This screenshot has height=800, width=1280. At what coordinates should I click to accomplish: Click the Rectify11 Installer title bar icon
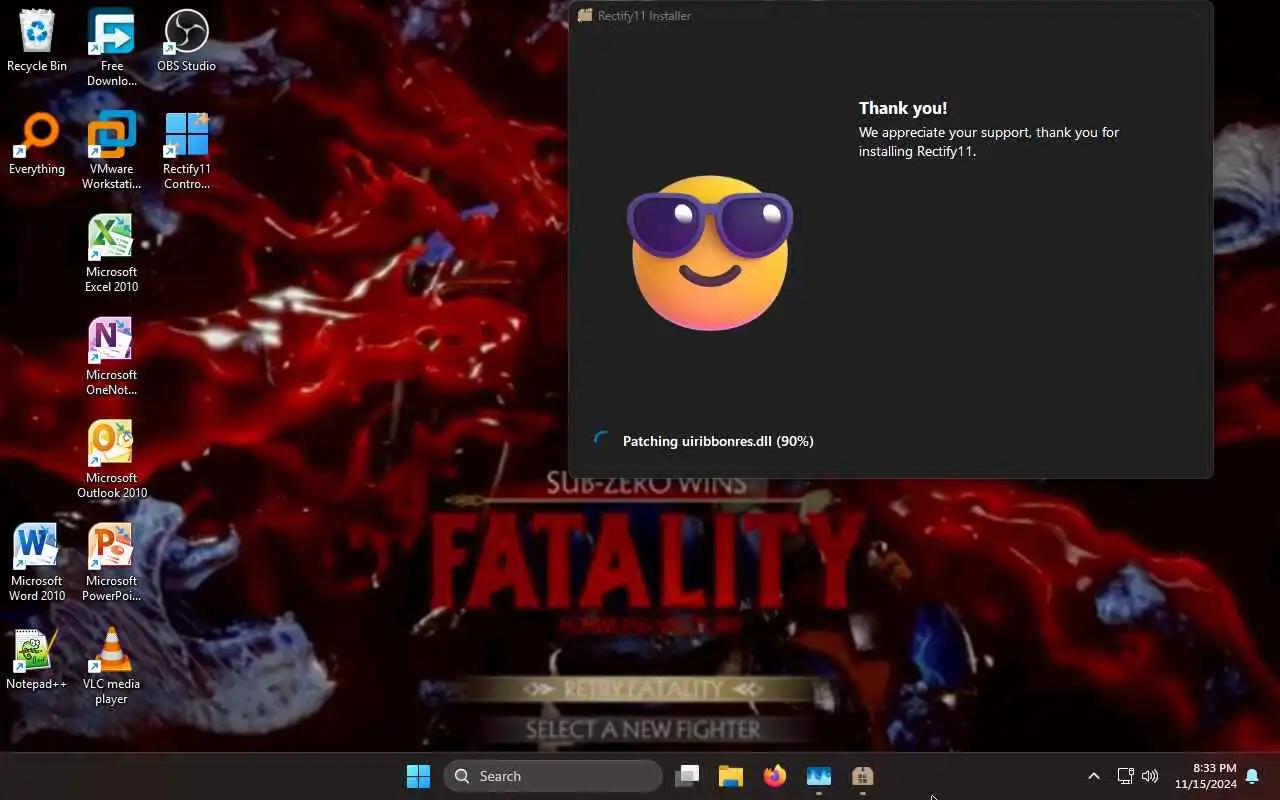(585, 15)
